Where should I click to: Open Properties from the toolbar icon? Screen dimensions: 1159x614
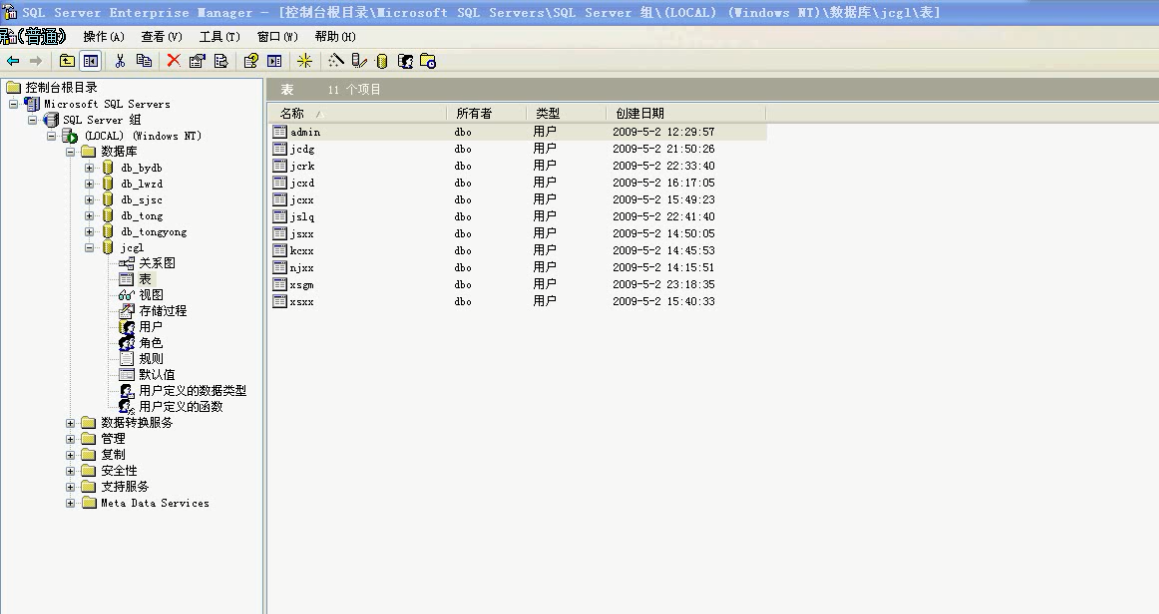(x=197, y=61)
